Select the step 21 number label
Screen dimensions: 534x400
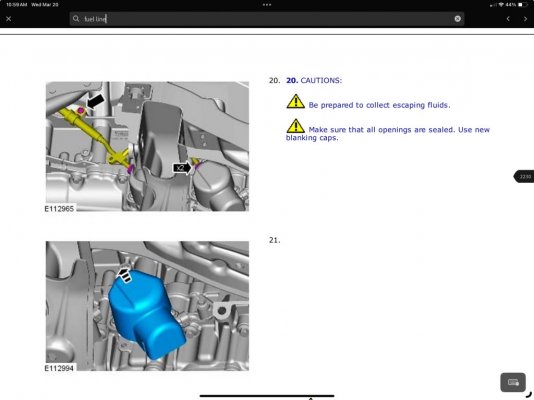tap(274, 240)
